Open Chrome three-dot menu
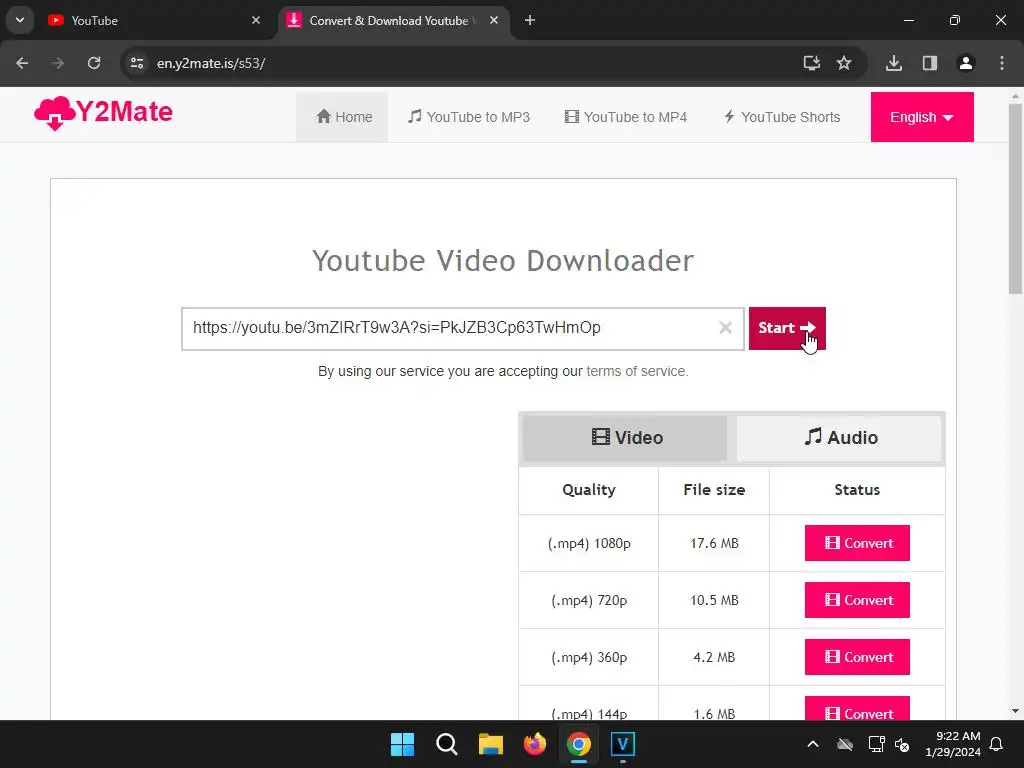This screenshot has height=768, width=1024. (x=1002, y=63)
